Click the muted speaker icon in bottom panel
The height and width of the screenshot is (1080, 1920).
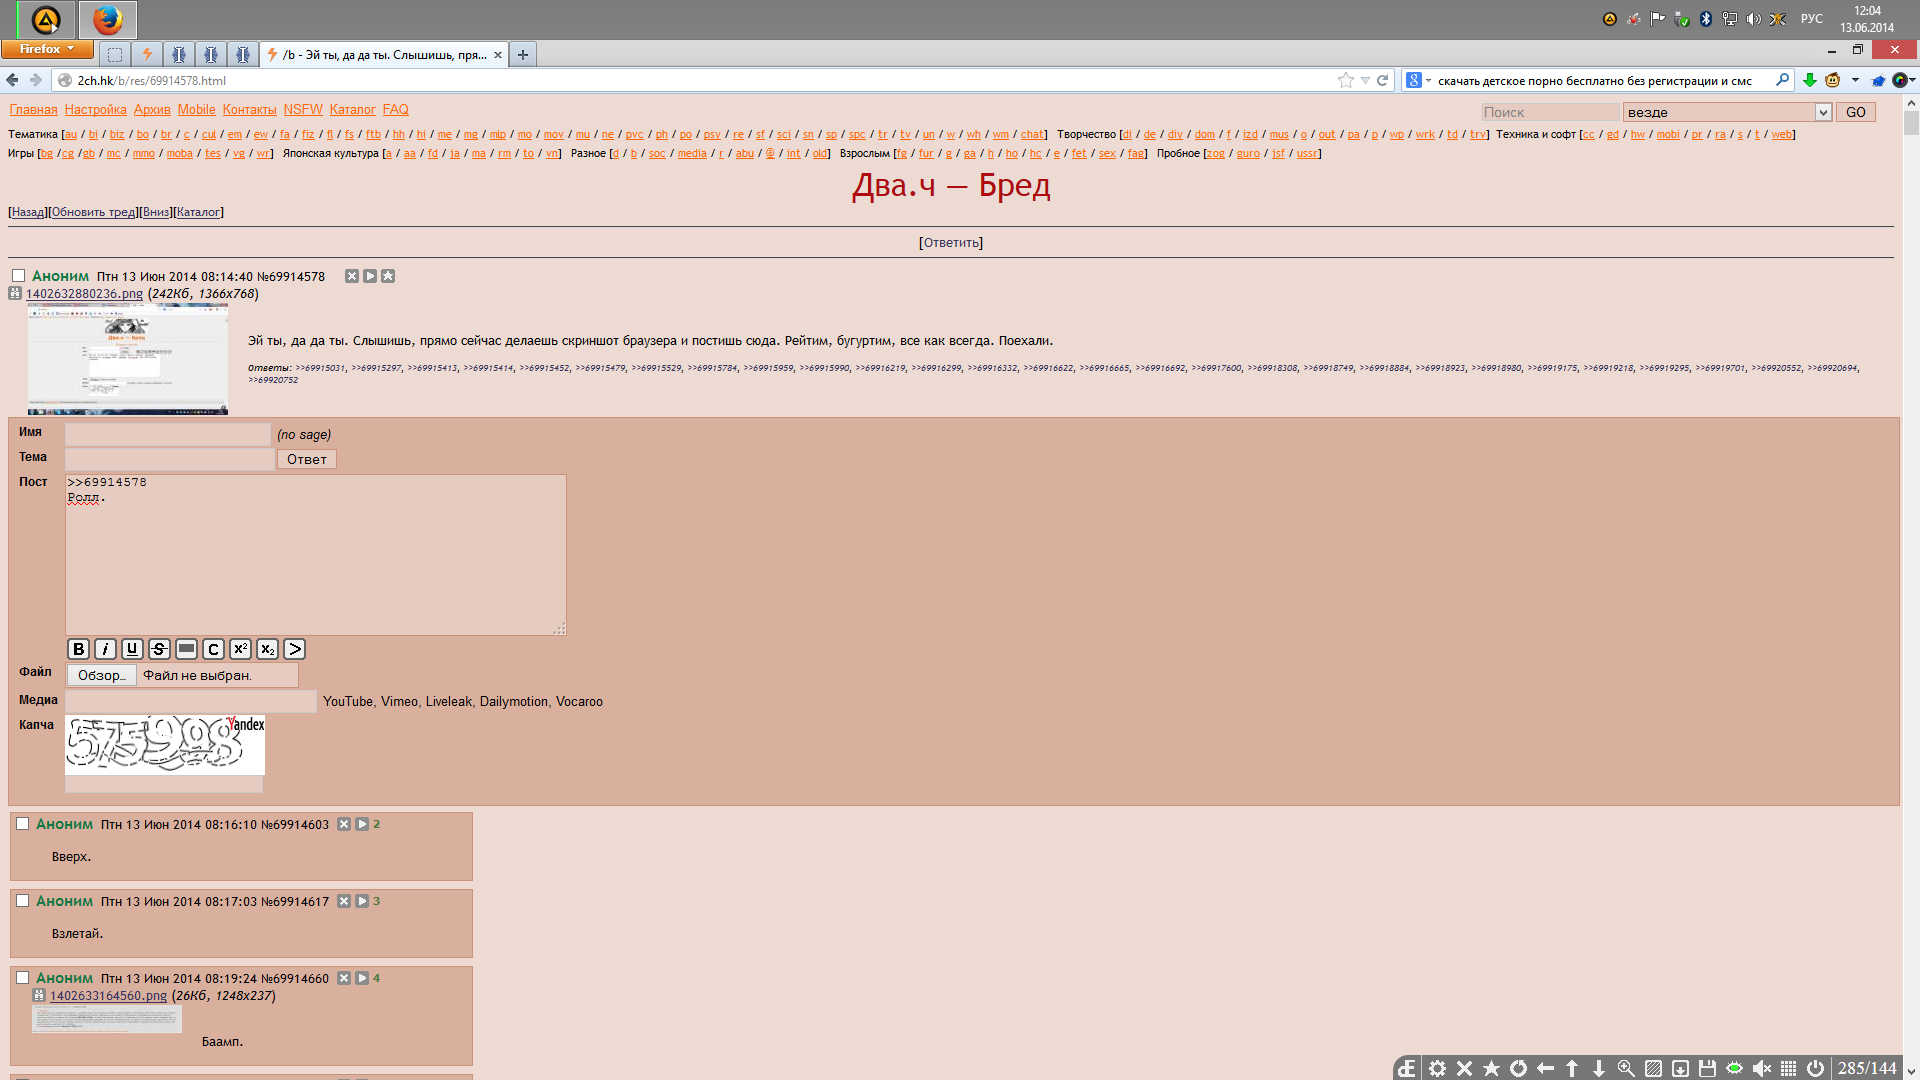1761,1068
